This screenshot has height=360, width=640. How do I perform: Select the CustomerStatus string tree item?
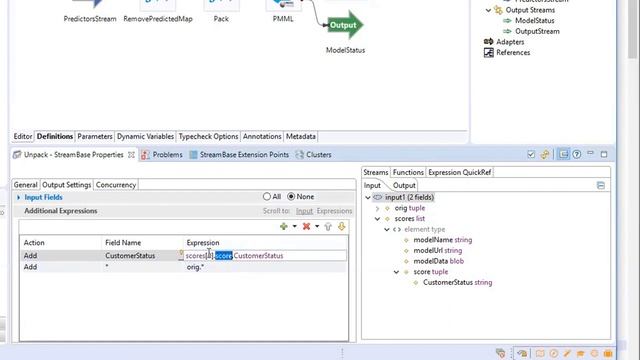tap(457, 282)
